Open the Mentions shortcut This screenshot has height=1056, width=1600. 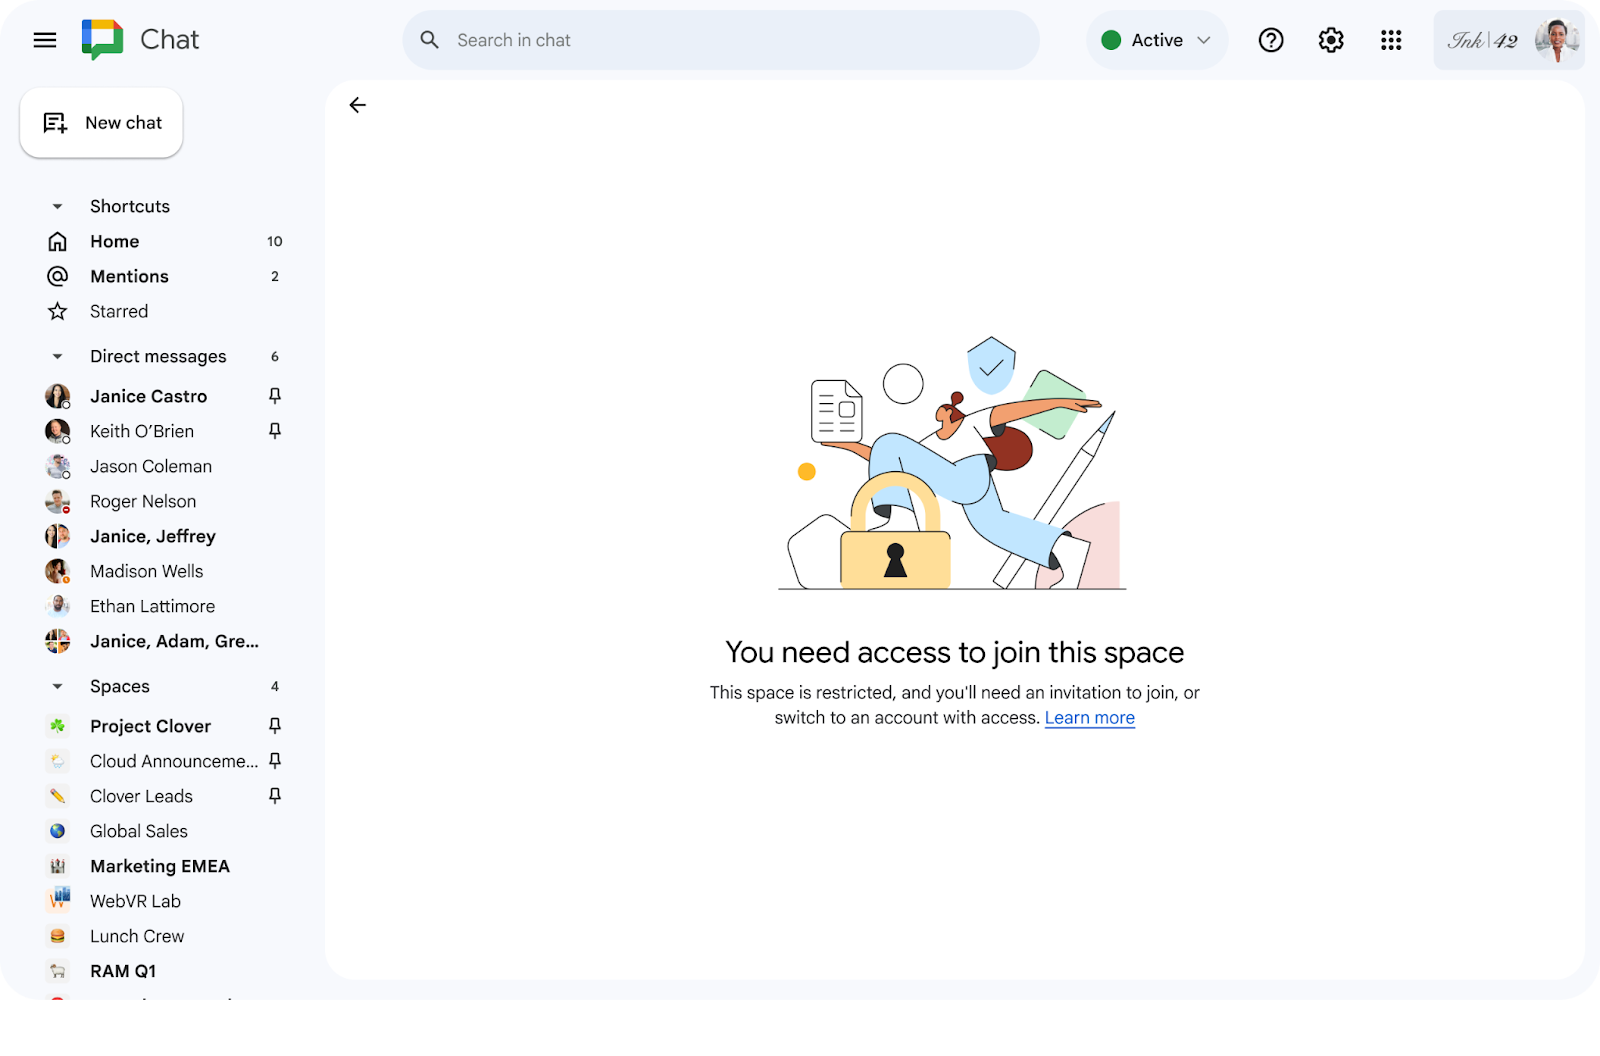click(129, 276)
